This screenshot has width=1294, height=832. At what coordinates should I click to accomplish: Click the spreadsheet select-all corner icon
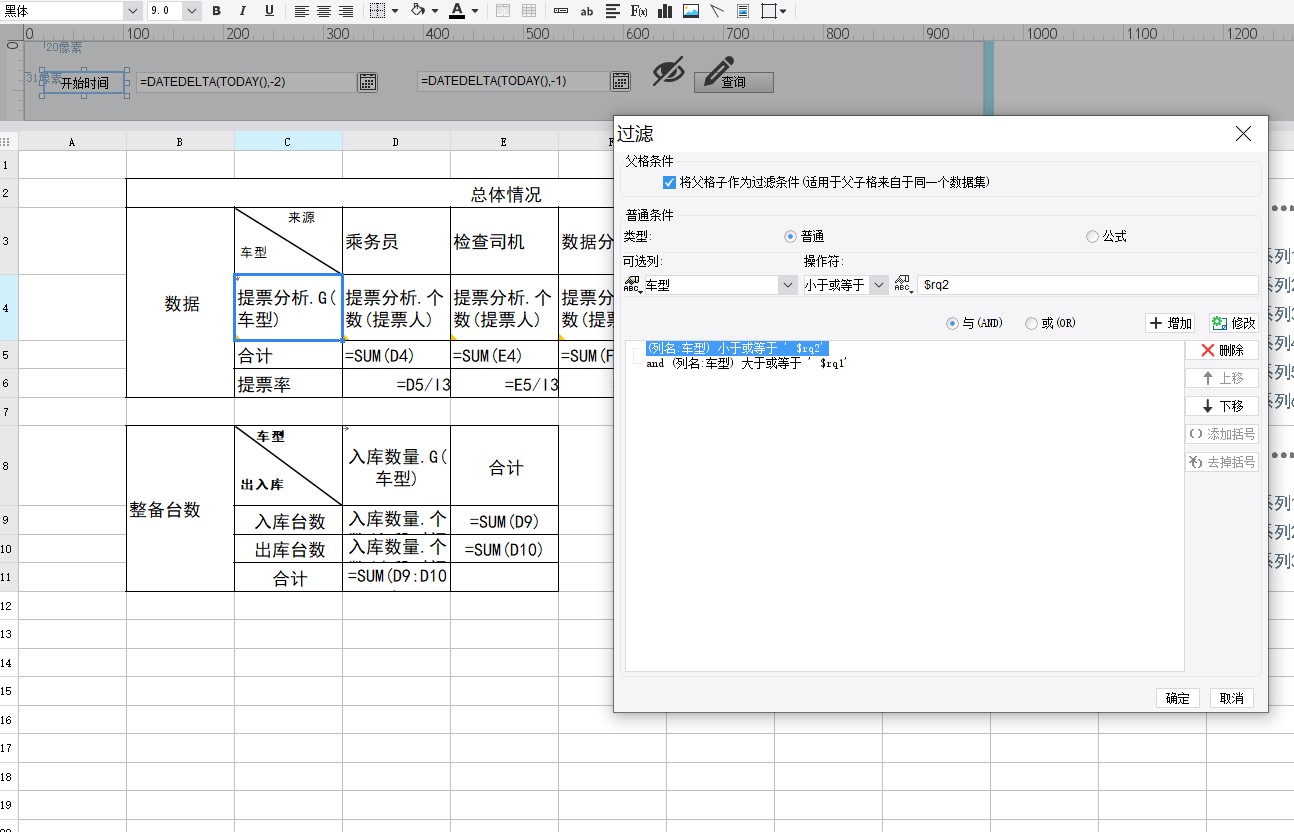tap(6, 142)
